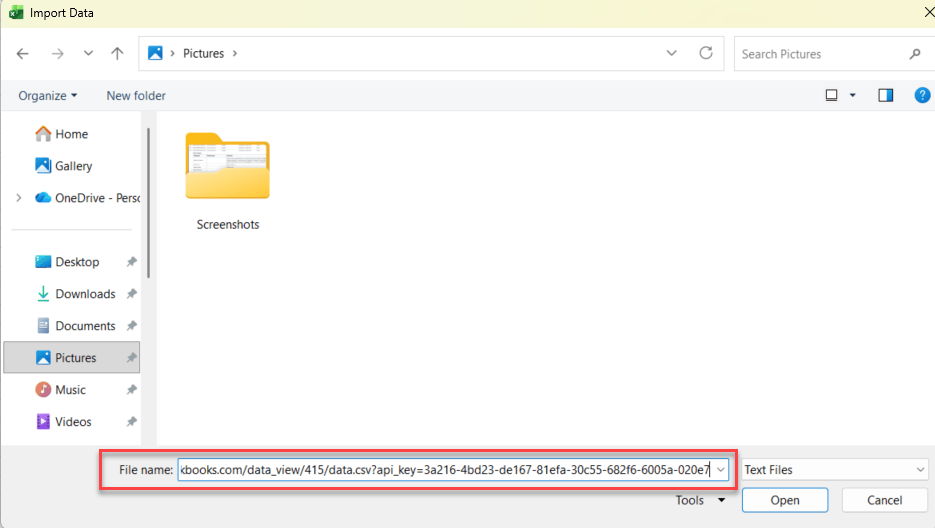Viewport: 935px width, 528px height.
Task: Click the Cancel button
Action: [x=884, y=500]
